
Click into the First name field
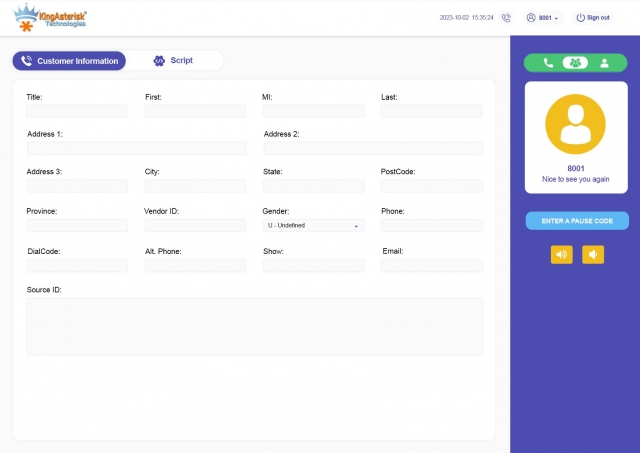(x=195, y=111)
